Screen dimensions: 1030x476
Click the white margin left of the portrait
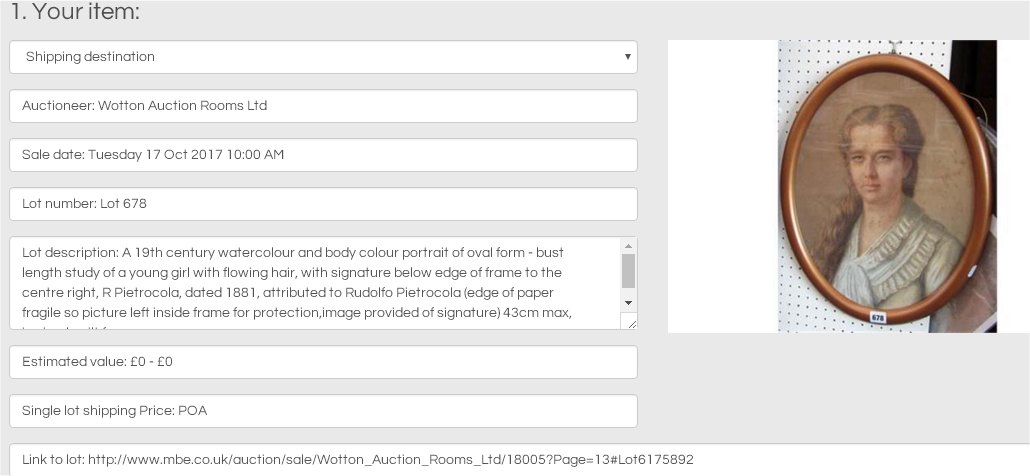[x=723, y=186]
